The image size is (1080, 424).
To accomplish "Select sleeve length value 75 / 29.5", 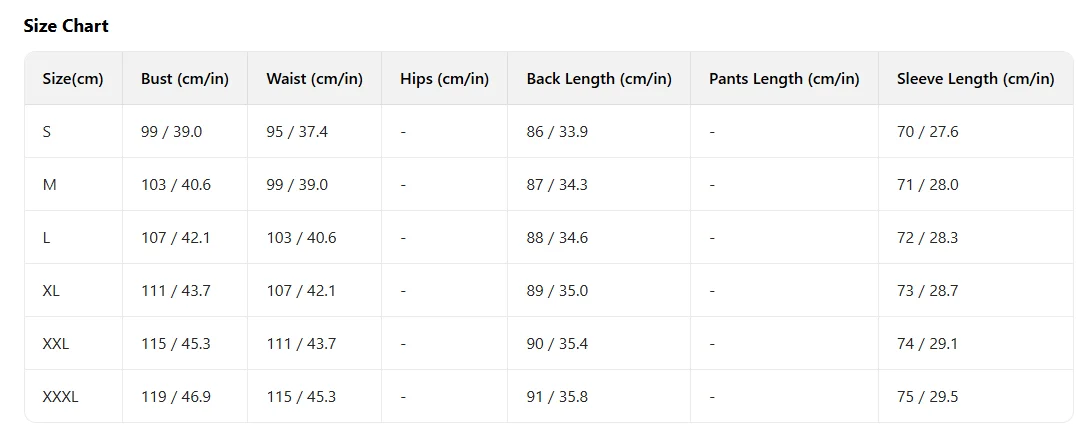I will [927, 397].
